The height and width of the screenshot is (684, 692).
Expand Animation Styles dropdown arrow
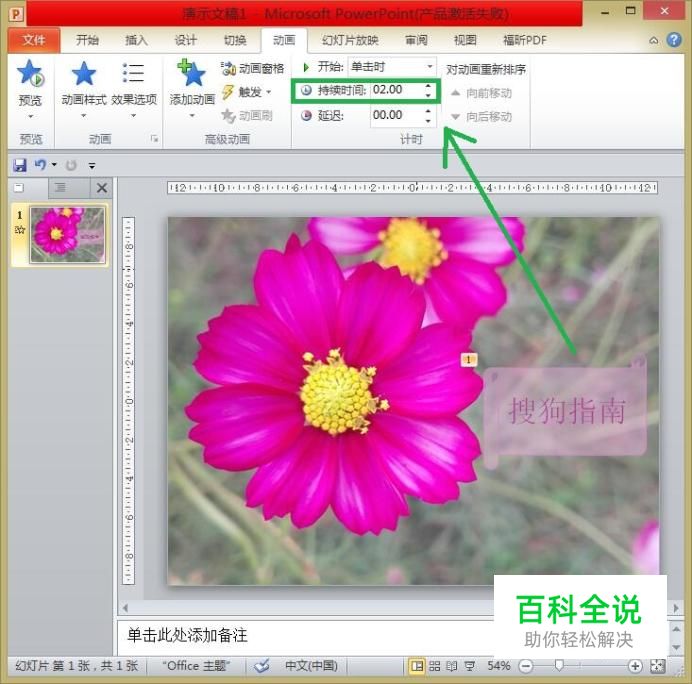pos(83,116)
